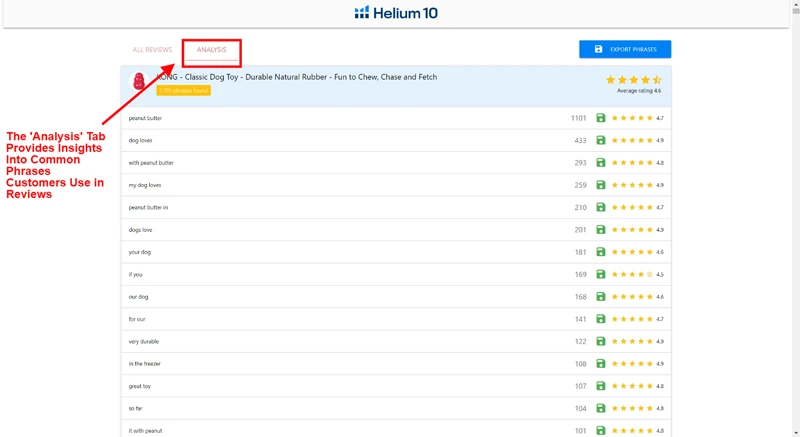
Task: Select the 'dog loves' phrase text
Action: click(140, 140)
